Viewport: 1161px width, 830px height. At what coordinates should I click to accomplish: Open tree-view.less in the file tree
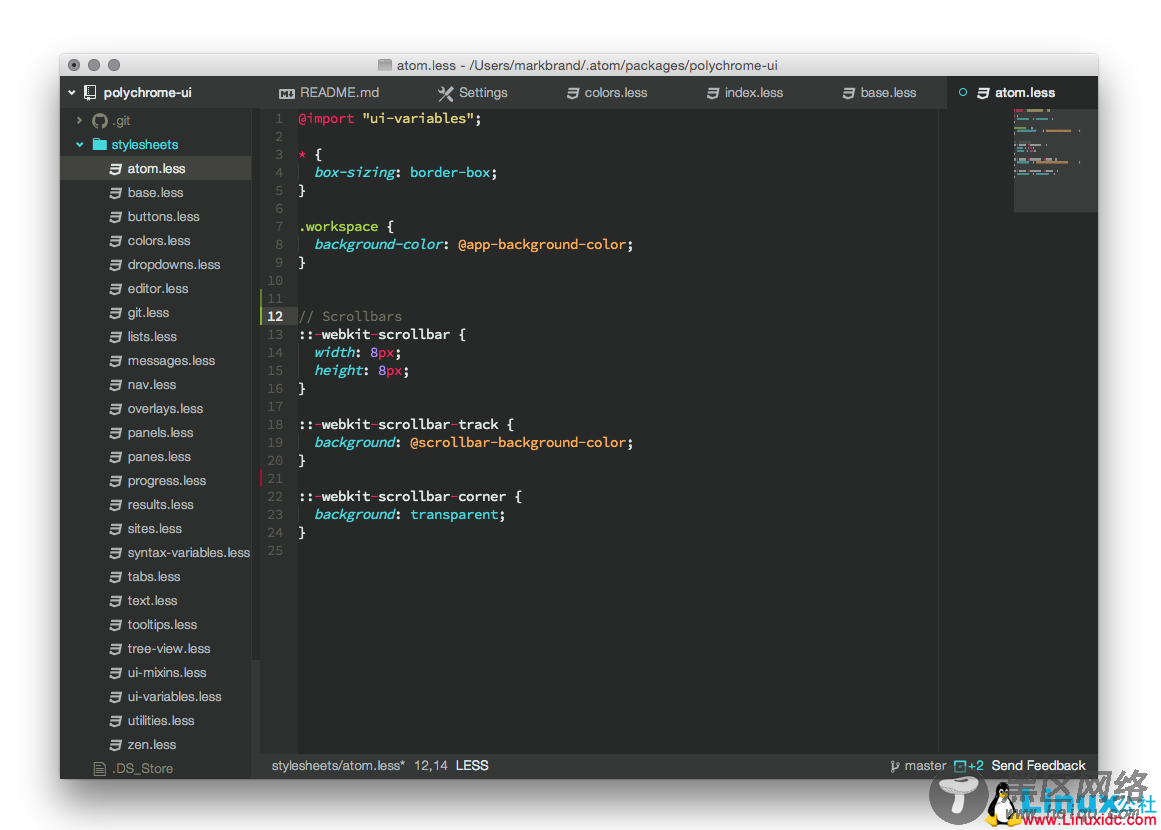pos(168,649)
